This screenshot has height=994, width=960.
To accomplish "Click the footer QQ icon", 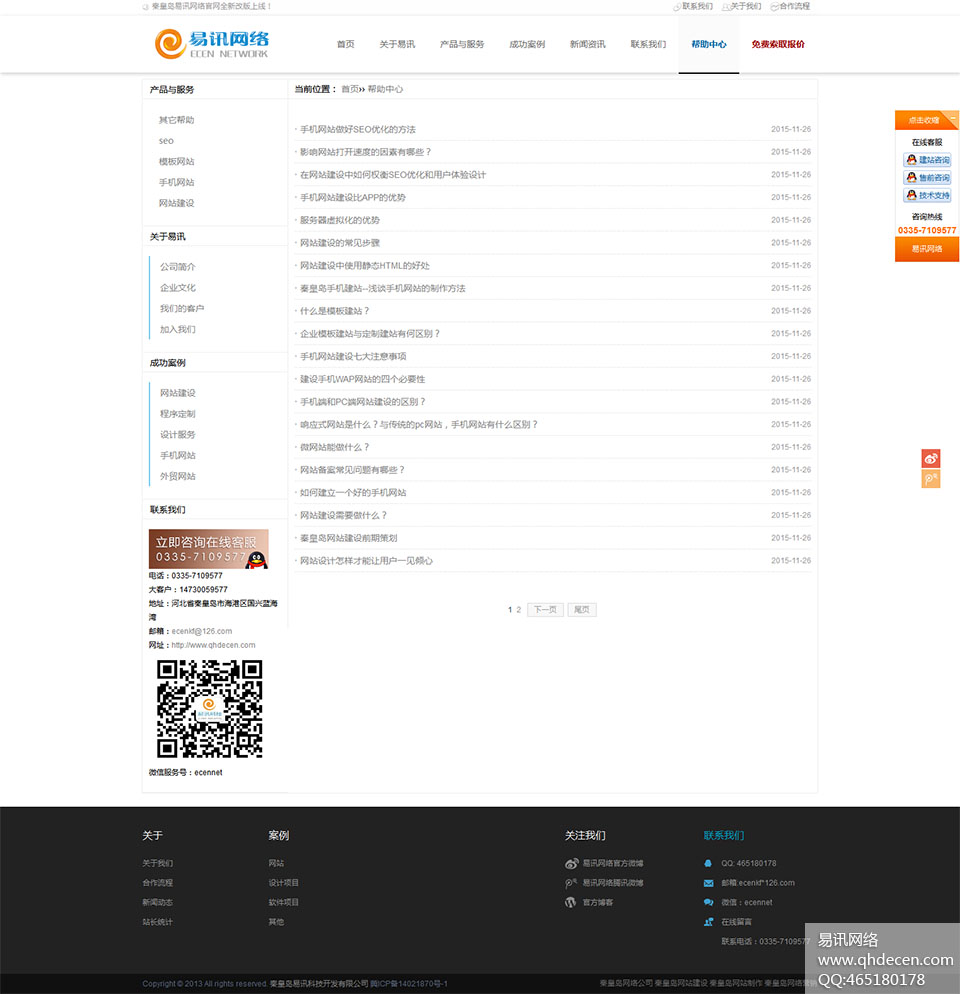I will click(708, 863).
